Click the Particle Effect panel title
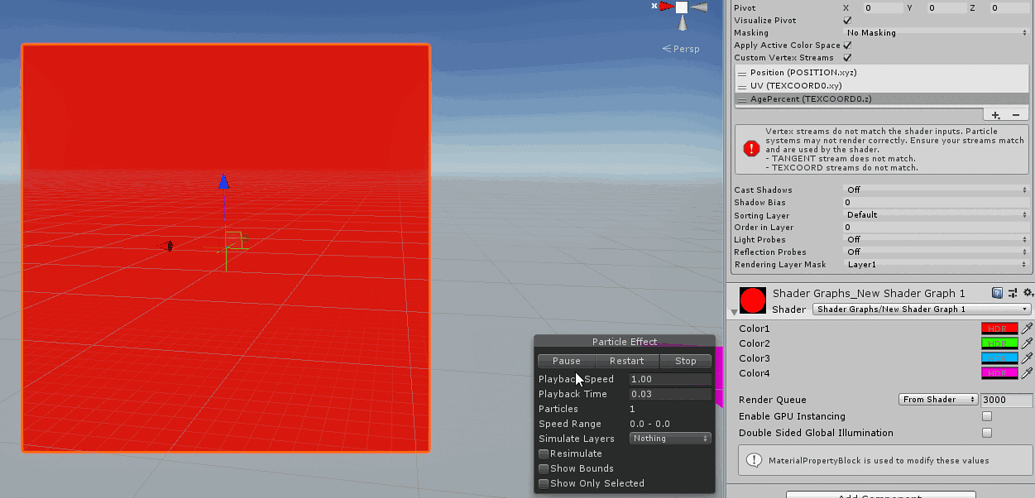The image size is (1035, 498). [624, 341]
